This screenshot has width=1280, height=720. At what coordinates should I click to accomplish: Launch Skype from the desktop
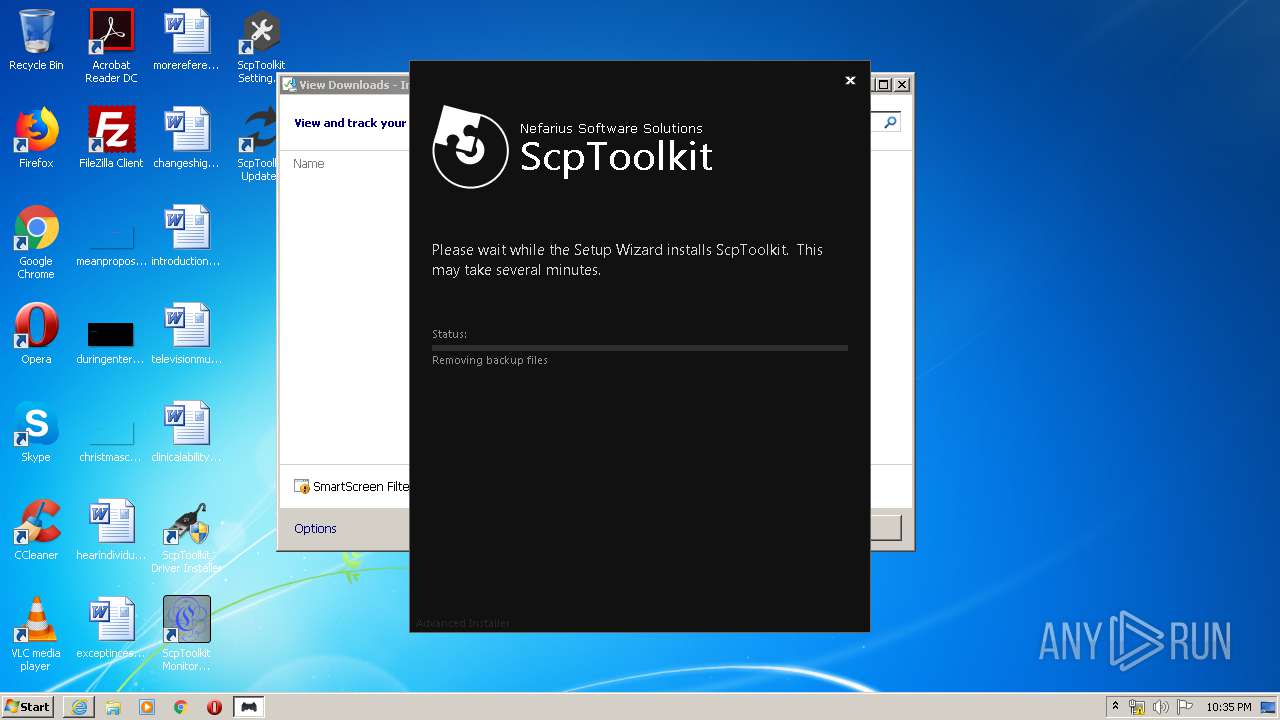point(36,432)
